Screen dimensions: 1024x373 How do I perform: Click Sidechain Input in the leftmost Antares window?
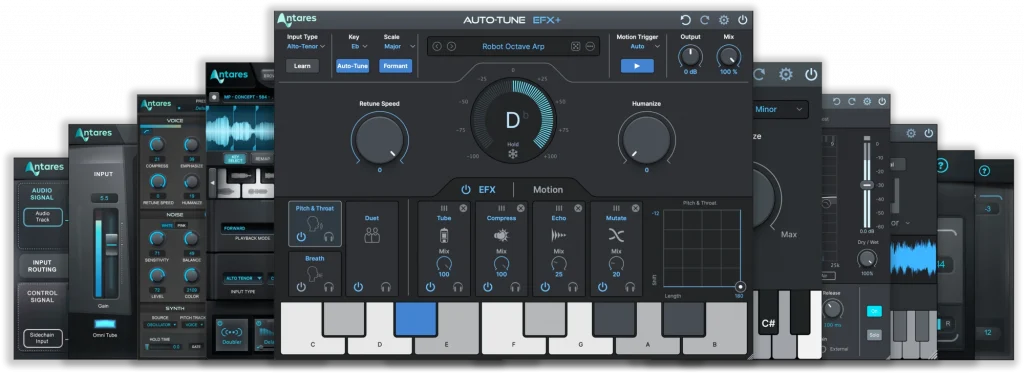click(43, 338)
